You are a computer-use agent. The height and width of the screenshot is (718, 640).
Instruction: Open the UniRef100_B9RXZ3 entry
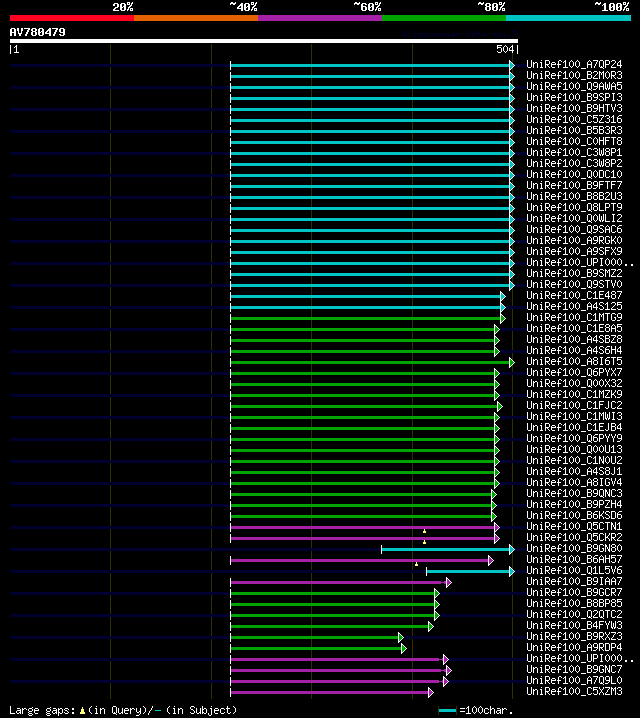point(574,636)
